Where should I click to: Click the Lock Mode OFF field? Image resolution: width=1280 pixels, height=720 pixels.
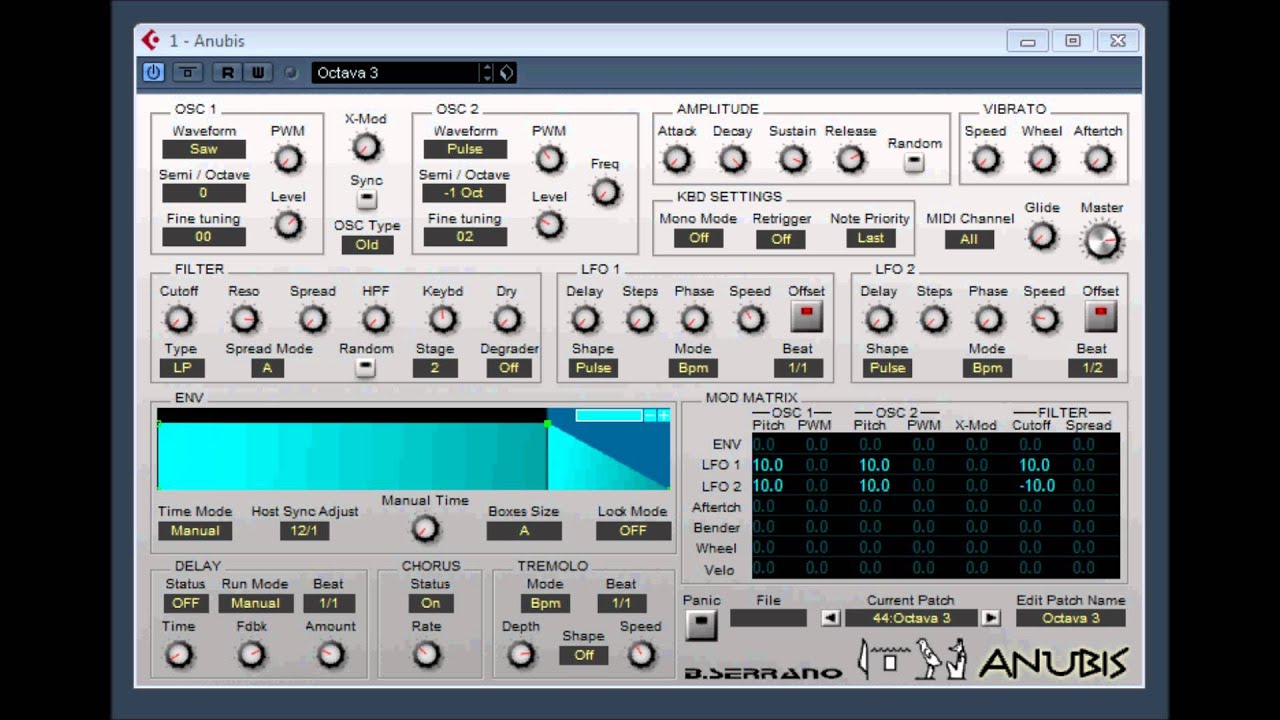point(633,530)
